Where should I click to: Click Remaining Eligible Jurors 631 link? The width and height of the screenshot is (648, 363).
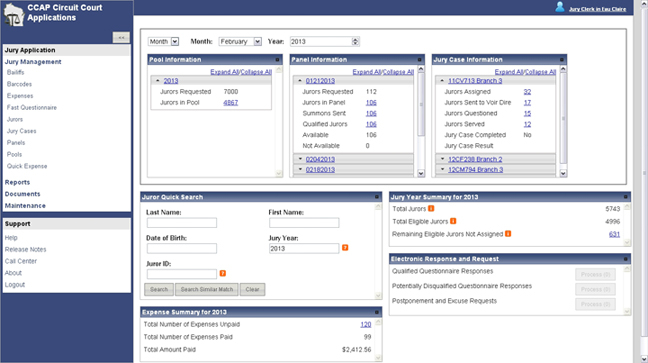(x=614, y=234)
